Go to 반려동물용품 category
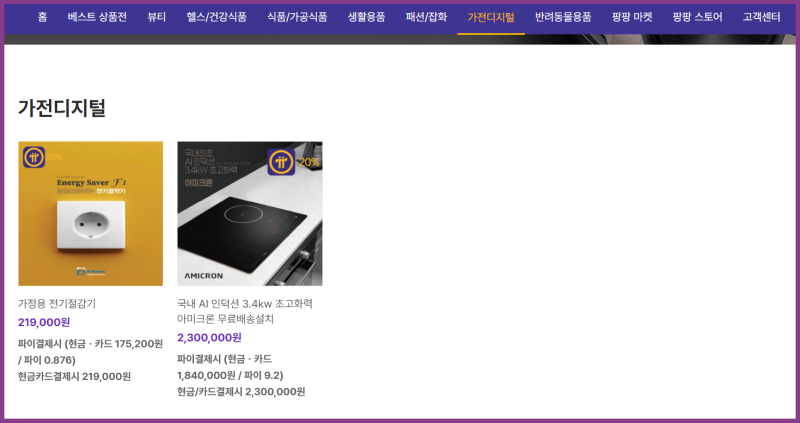Screen dimensions: 800x423 563,17
